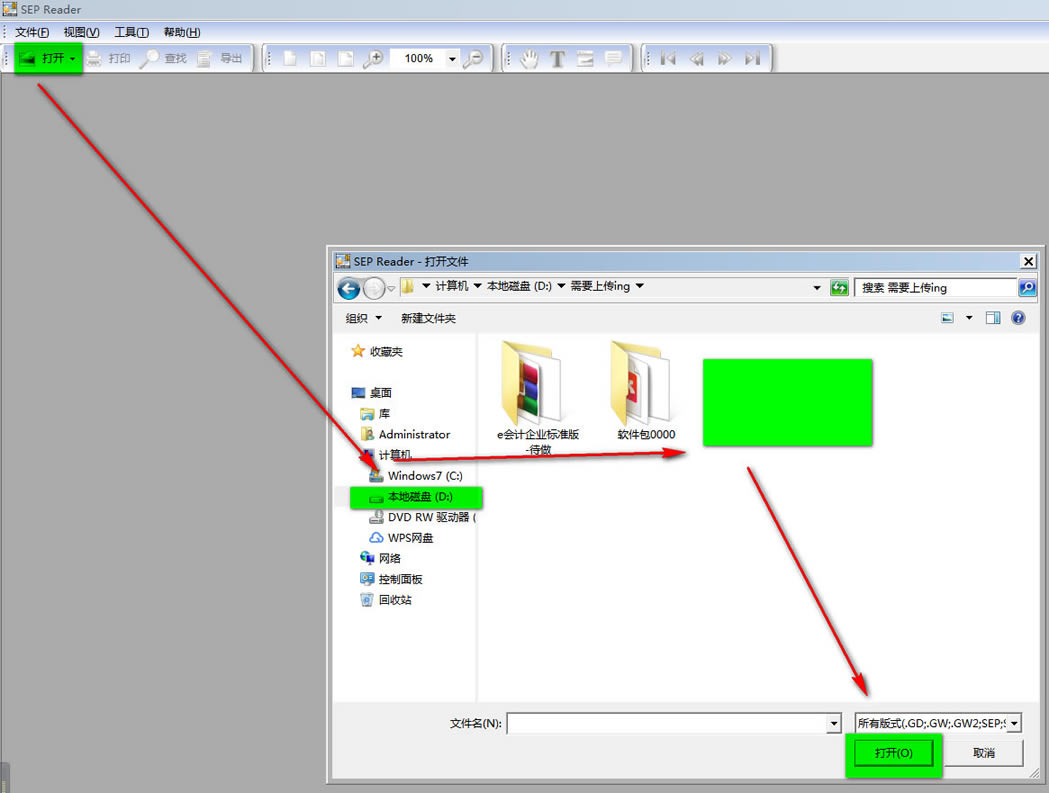Select 收藏夹 in the navigation pane
Image resolution: width=1049 pixels, height=793 pixels.
point(377,351)
